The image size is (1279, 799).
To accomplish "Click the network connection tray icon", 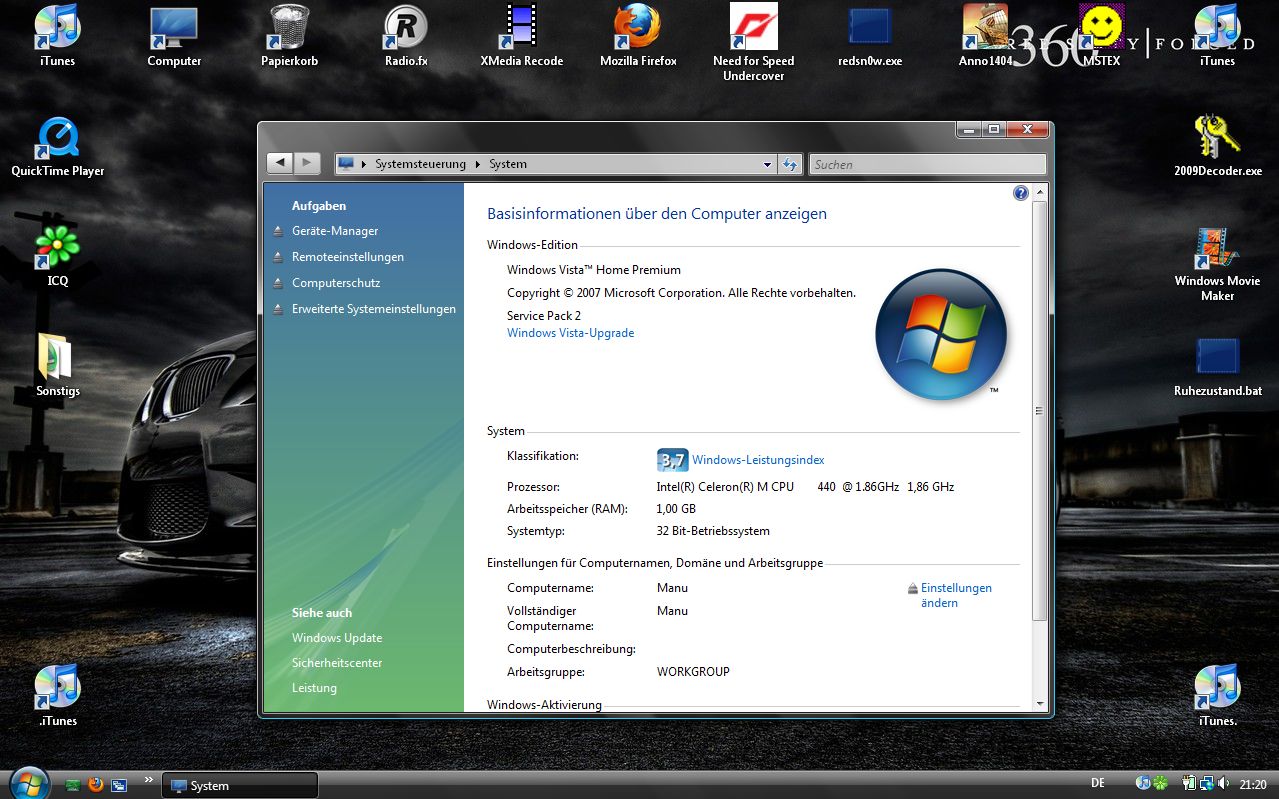I will (1207, 784).
